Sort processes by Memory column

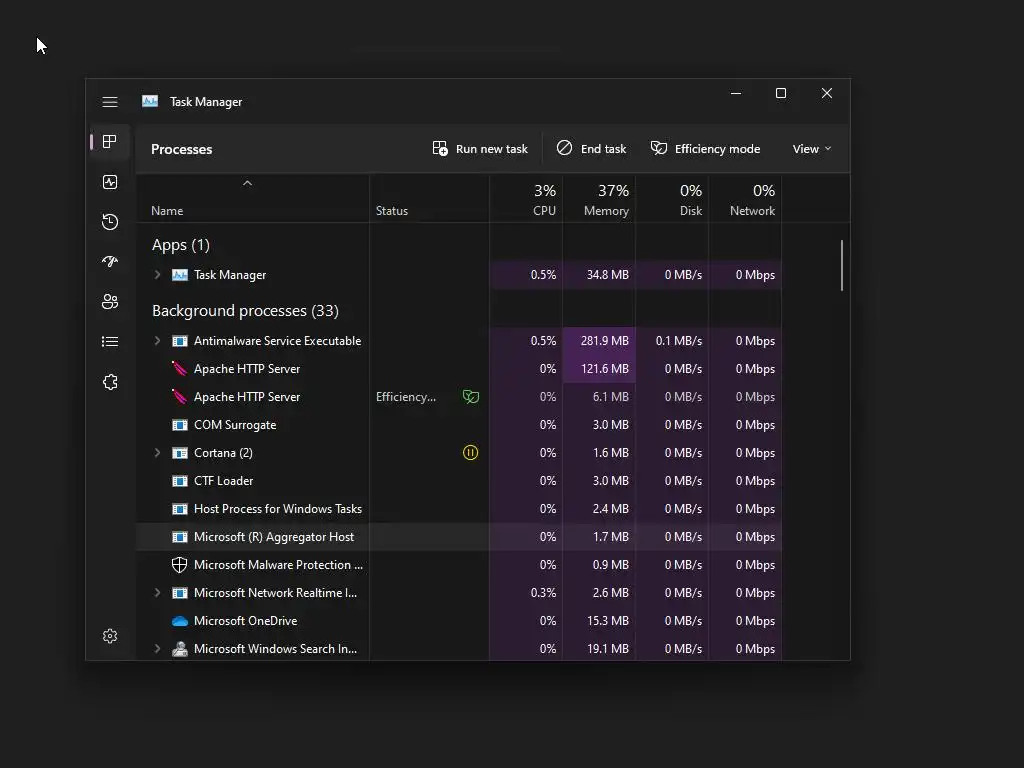(599, 199)
